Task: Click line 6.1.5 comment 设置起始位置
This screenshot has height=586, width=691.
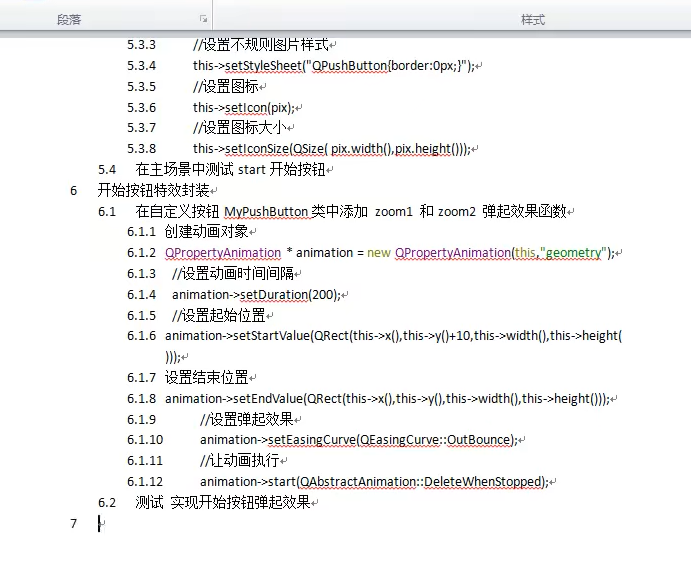Action: [x=219, y=315]
